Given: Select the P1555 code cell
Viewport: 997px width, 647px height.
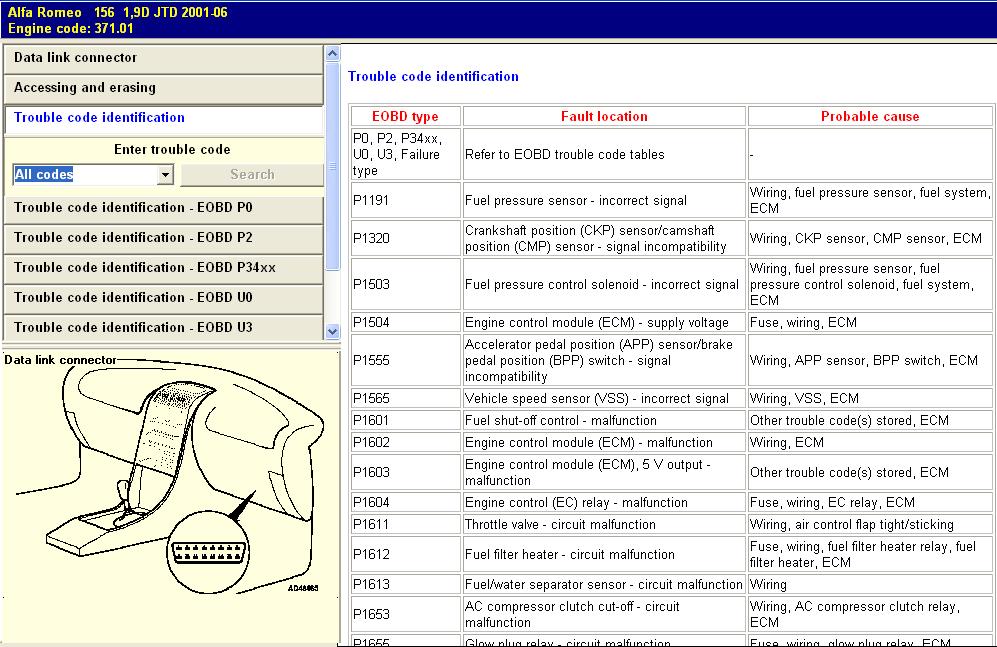Looking at the screenshot, I should (405, 360).
